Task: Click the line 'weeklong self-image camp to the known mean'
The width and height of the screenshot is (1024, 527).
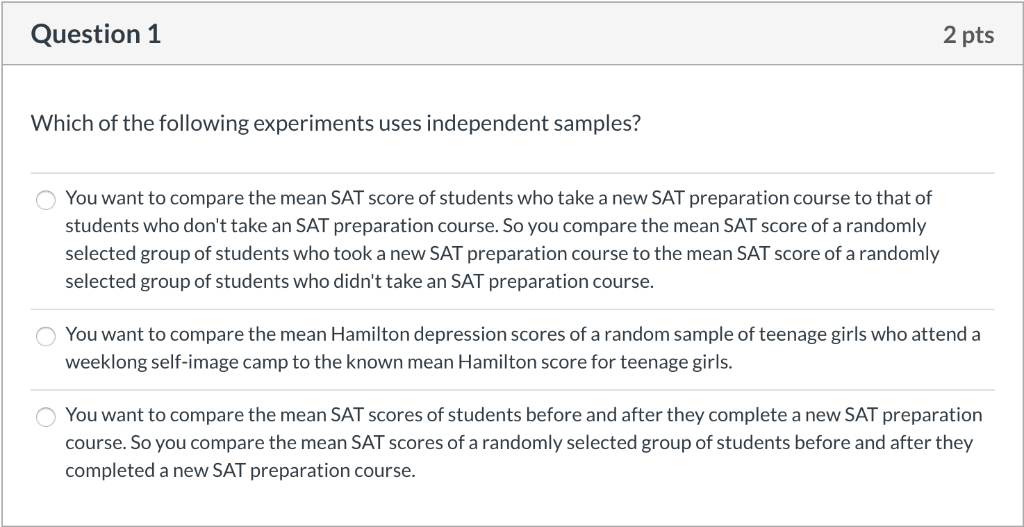Action: (x=398, y=362)
